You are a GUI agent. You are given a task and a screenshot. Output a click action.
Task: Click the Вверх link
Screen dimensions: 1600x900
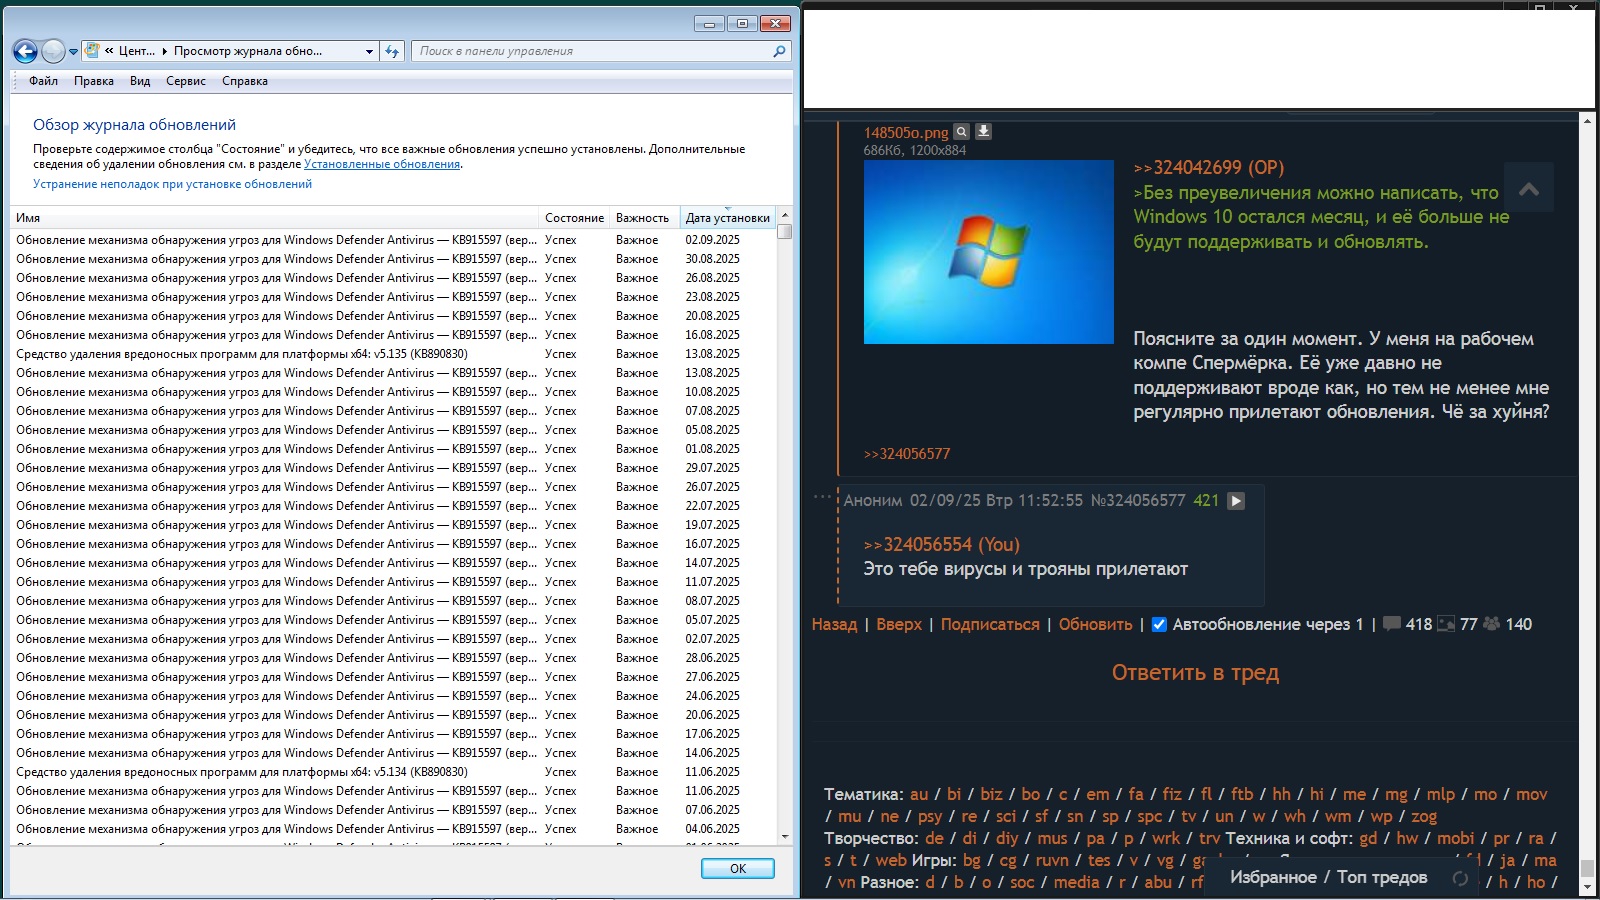899,625
